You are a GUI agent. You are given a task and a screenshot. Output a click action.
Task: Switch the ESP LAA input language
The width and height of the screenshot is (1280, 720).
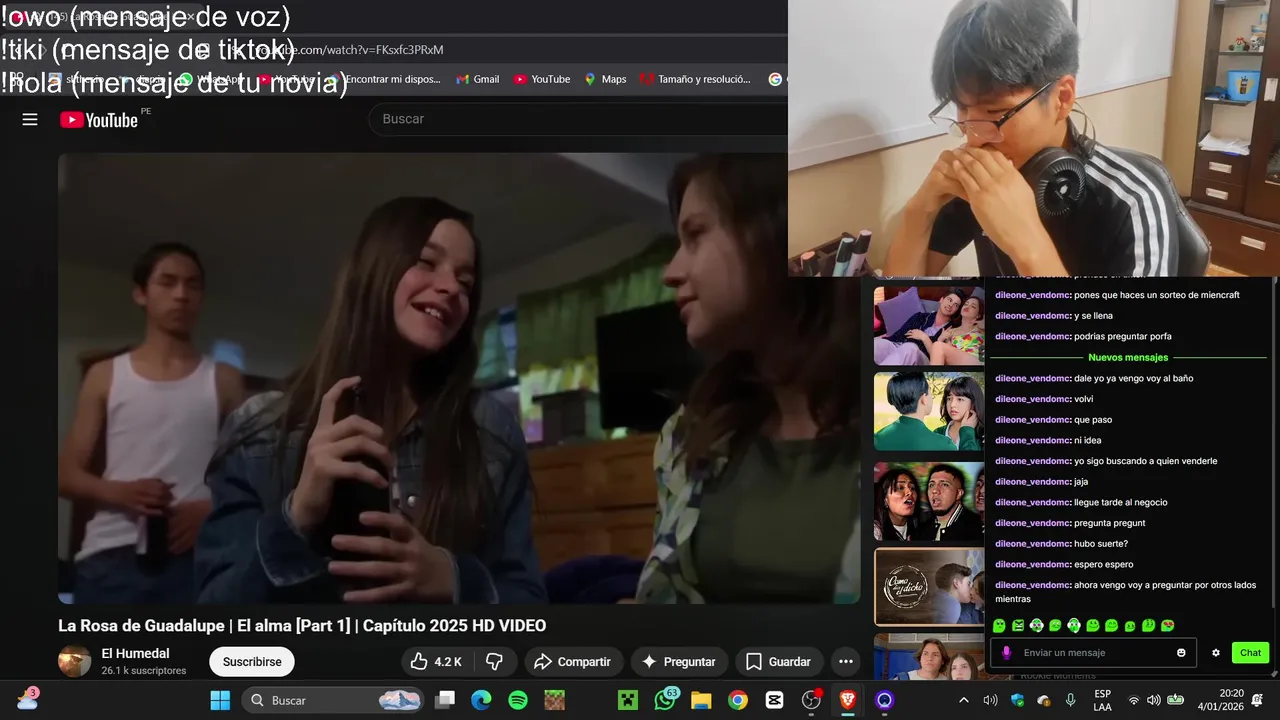(1102, 700)
